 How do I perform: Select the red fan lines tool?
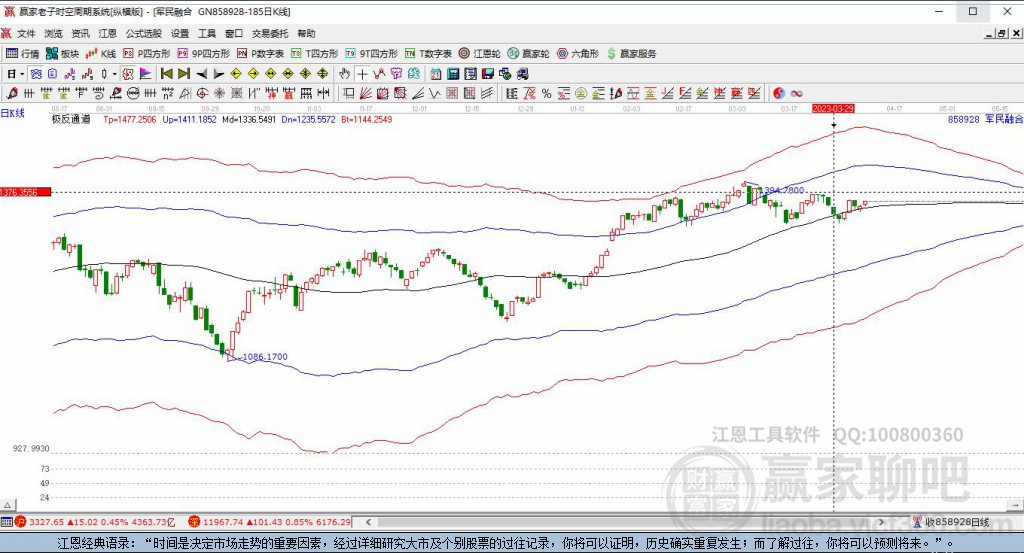(366, 93)
